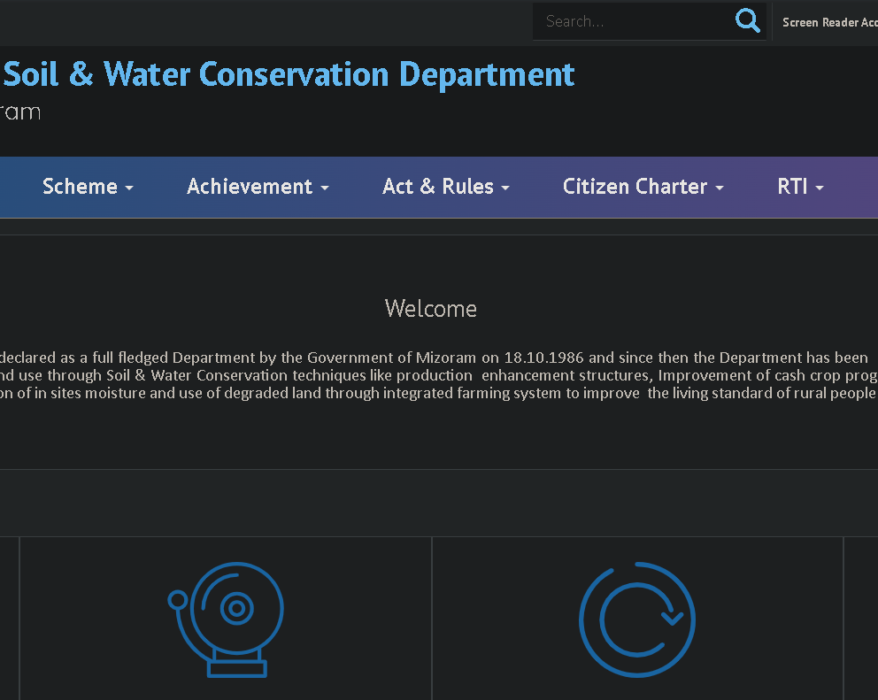Expand the Achievement dropdown menu

(x=258, y=186)
